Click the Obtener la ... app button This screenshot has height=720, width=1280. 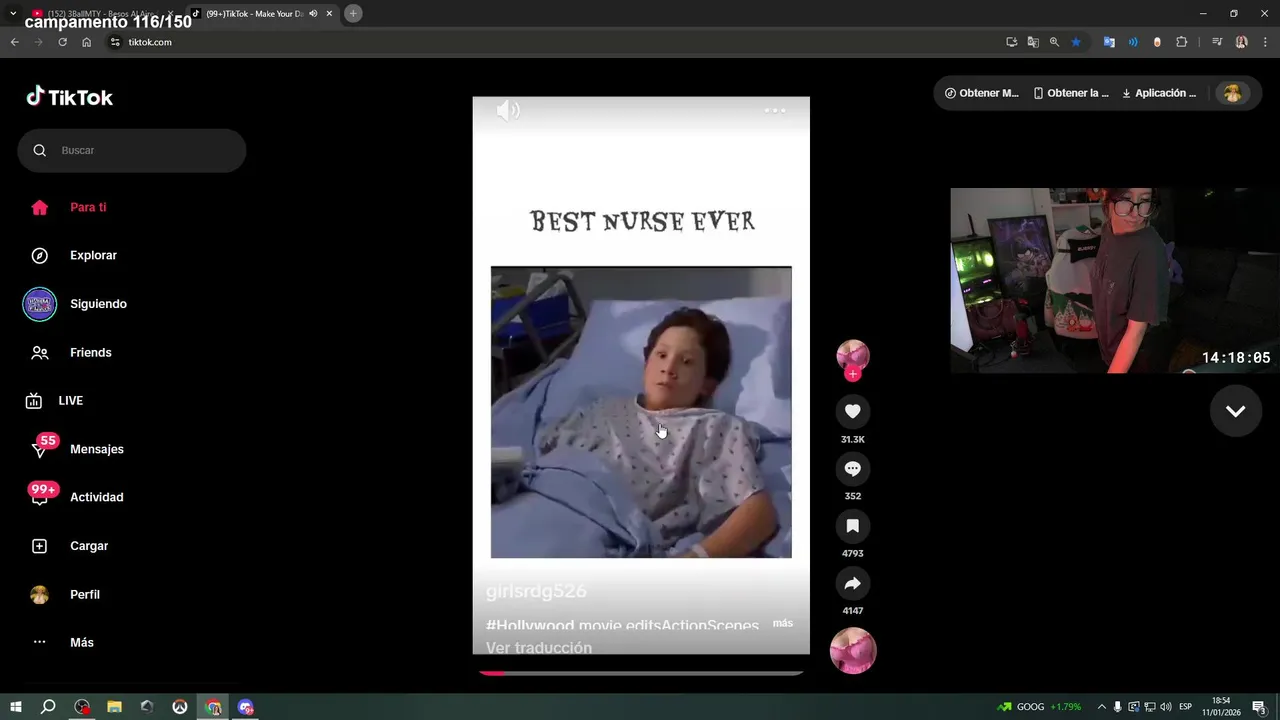tap(1071, 93)
